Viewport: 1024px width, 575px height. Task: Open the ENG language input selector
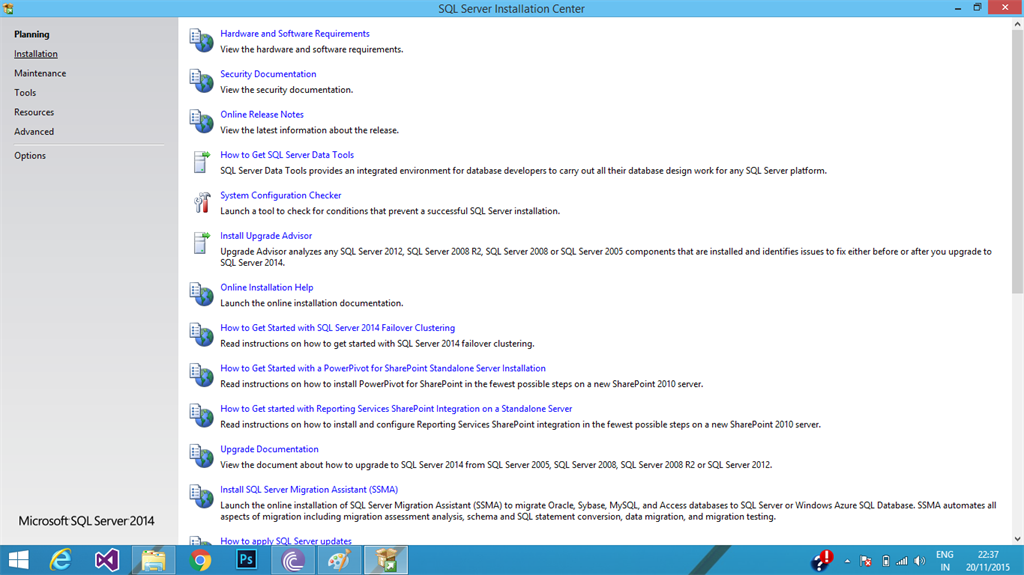(944, 561)
